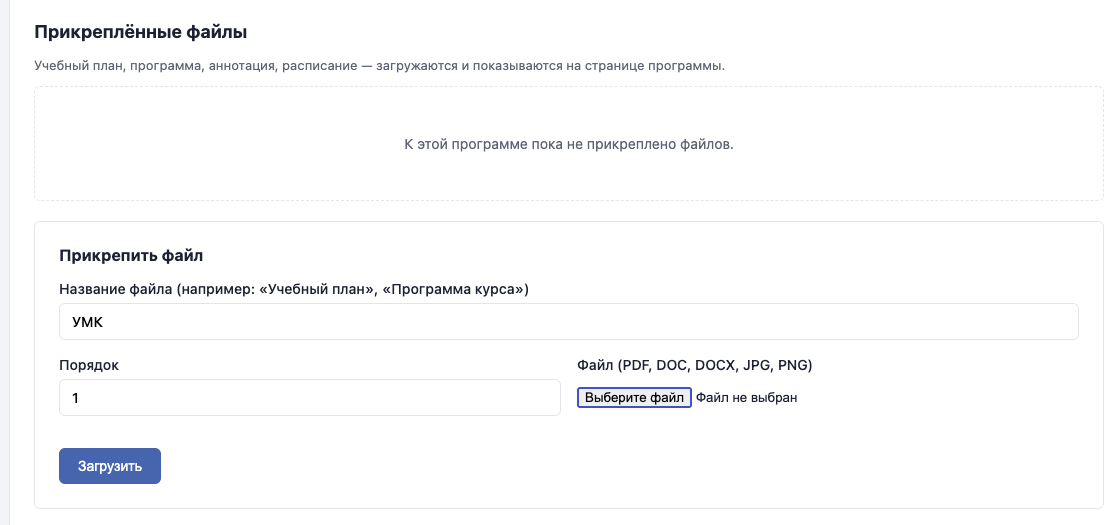
Task: Click the description line starting with Учебный план
Action: 379,66
